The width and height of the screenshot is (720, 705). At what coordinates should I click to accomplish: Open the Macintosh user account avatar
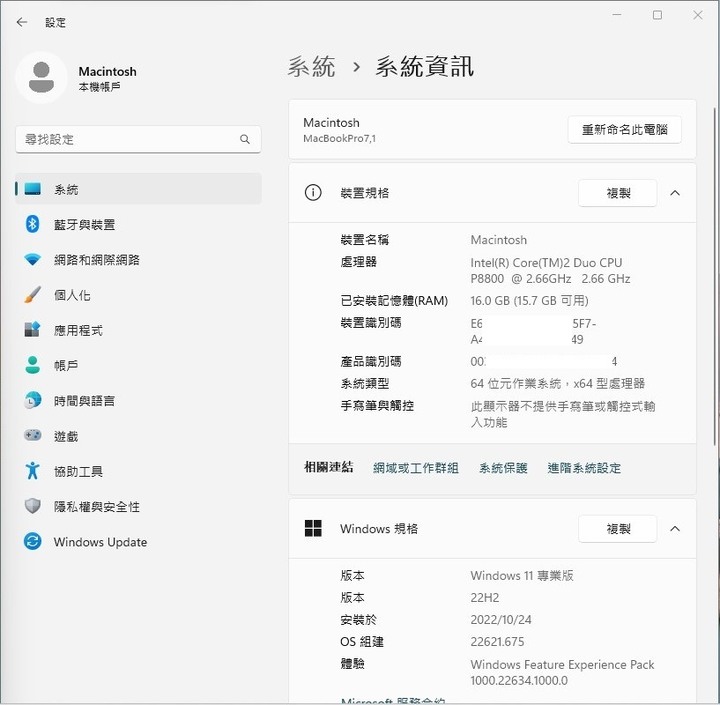coord(41,78)
